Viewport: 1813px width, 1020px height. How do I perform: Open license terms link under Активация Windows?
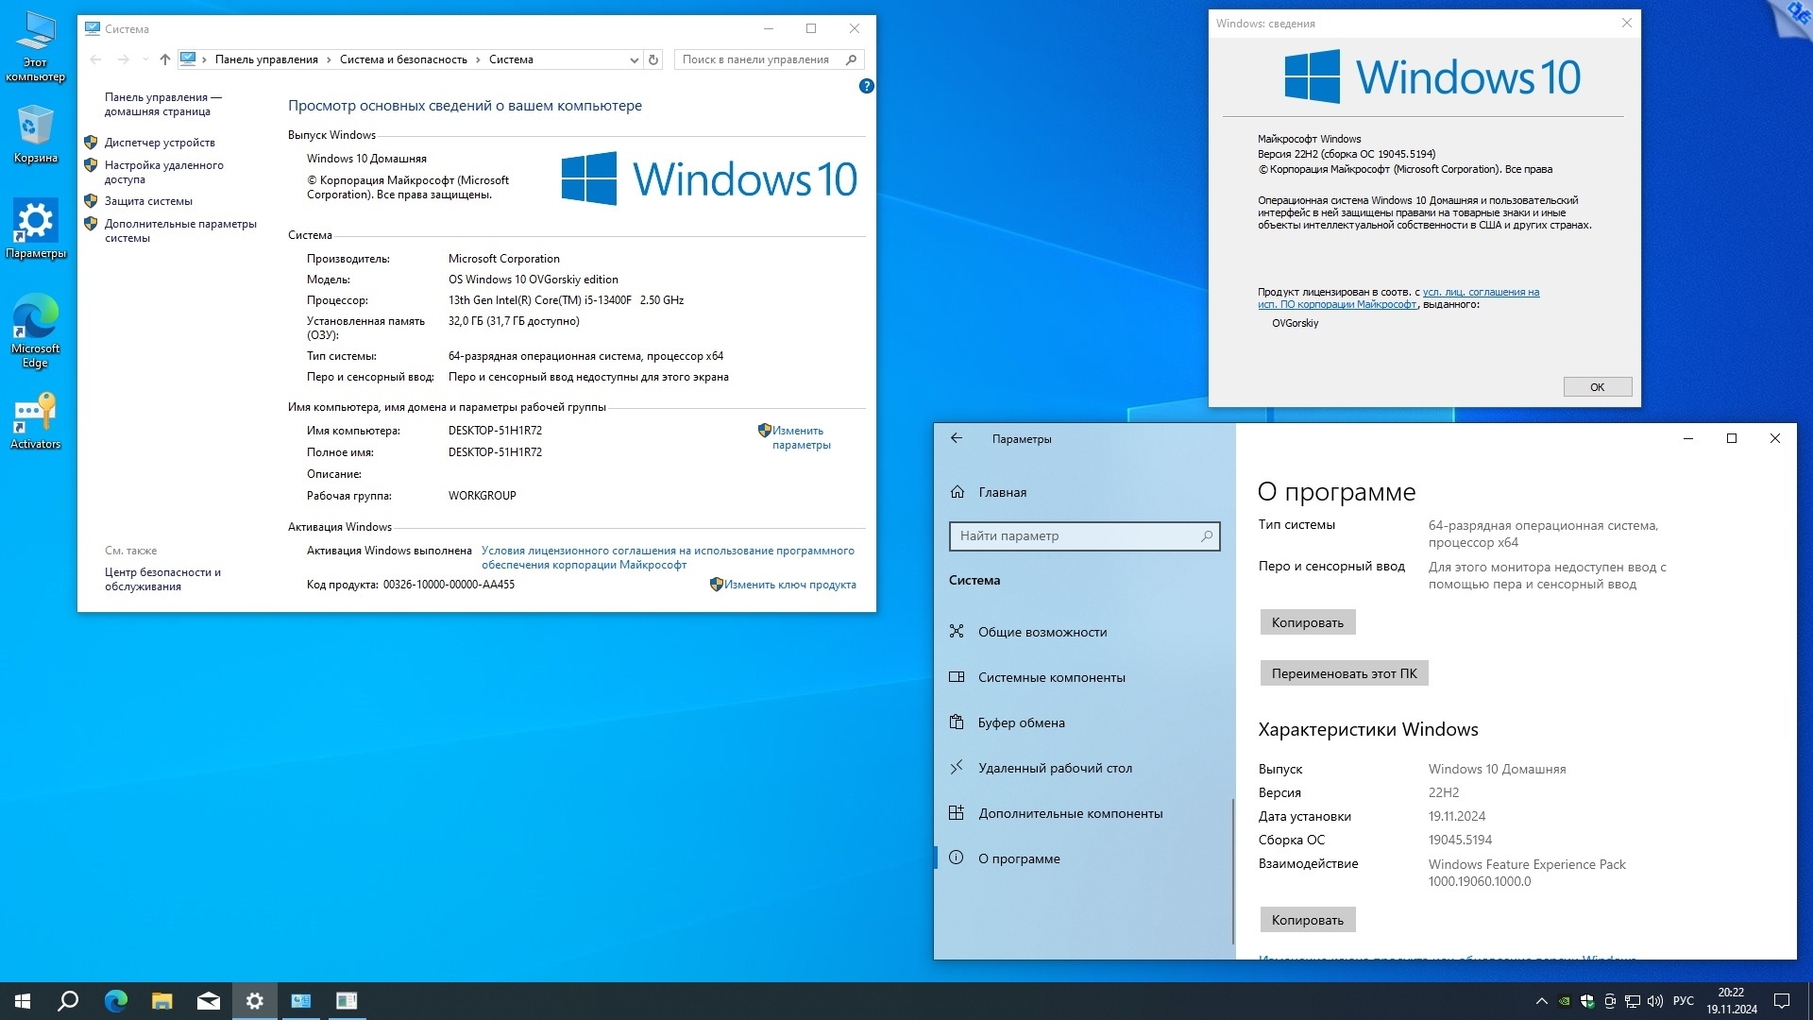click(x=667, y=558)
